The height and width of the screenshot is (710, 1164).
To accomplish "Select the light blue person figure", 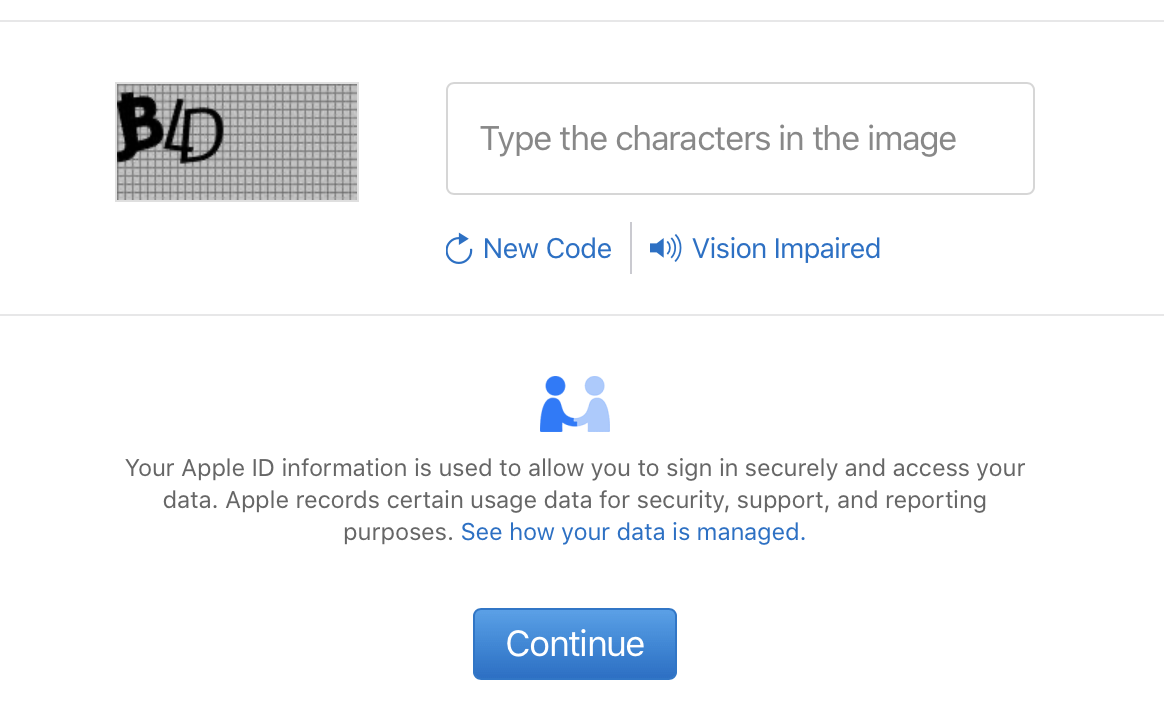I will [x=593, y=404].
